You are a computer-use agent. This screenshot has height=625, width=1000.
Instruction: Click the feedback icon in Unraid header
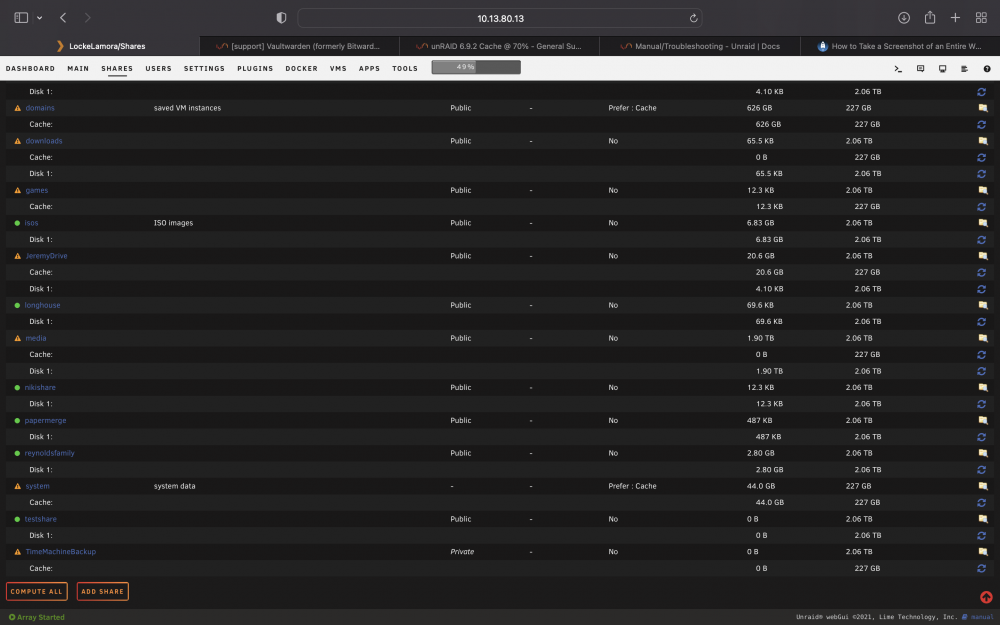click(x=920, y=69)
